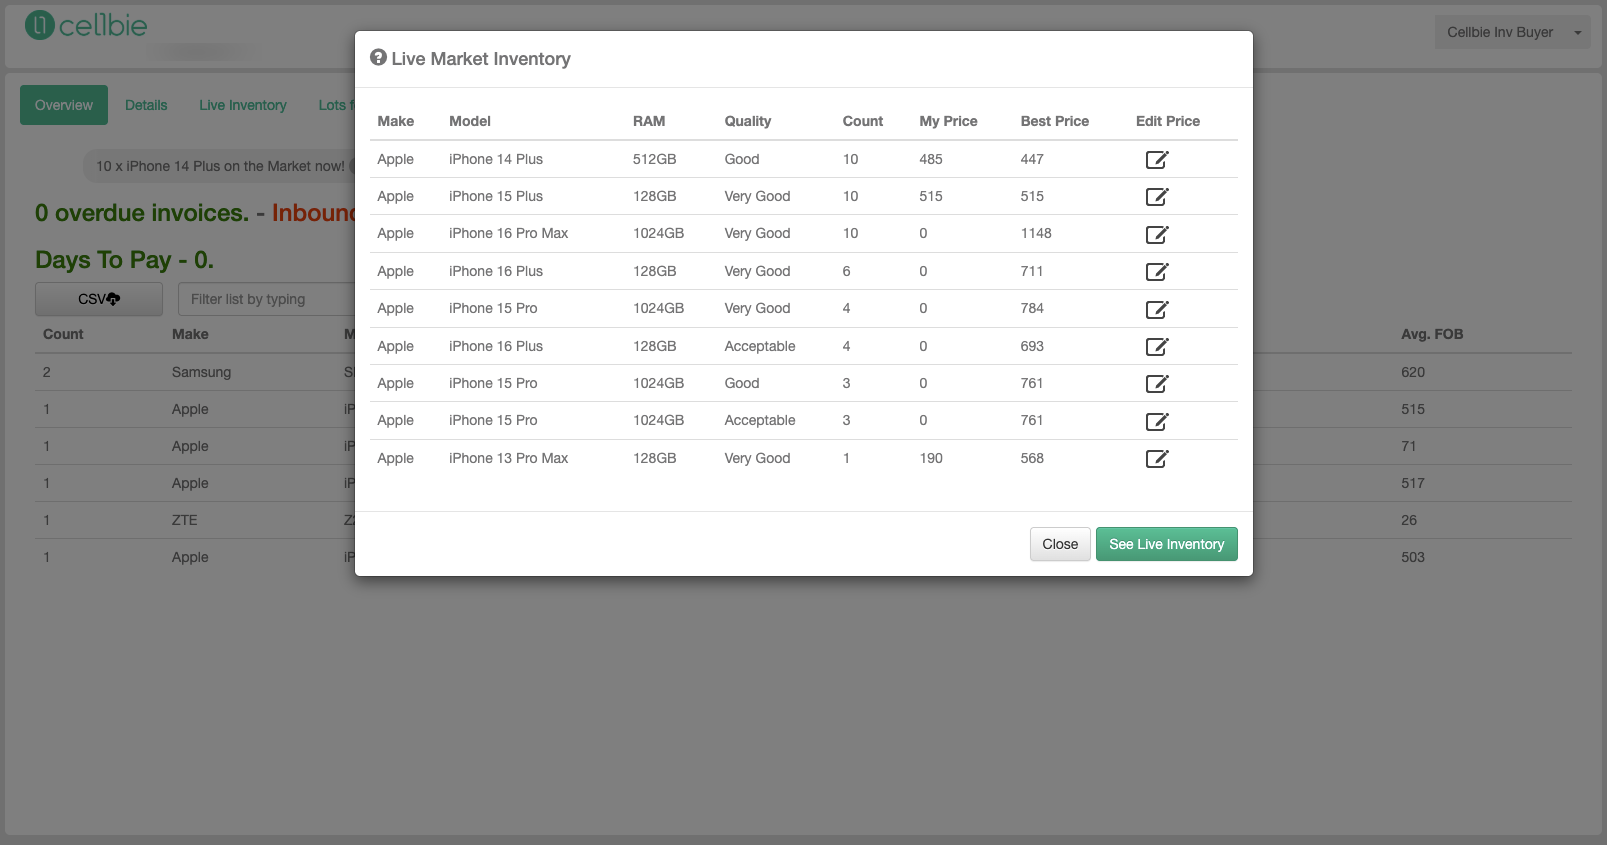Switch to the Overview tab
Screen dimensions: 1607x845
(64, 105)
